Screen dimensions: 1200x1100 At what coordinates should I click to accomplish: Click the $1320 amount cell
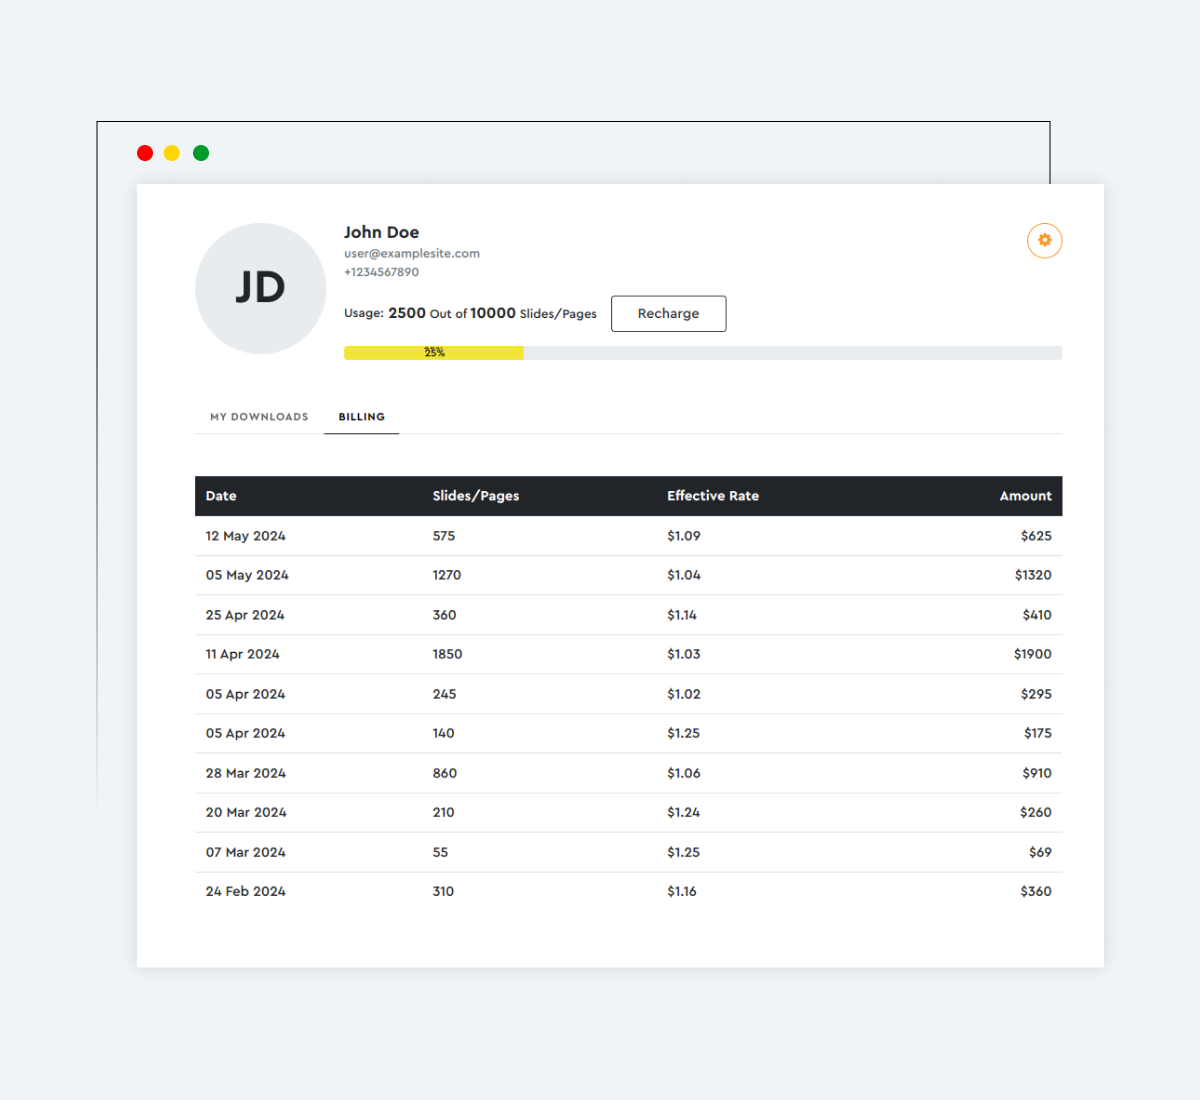click(1033, 575)
